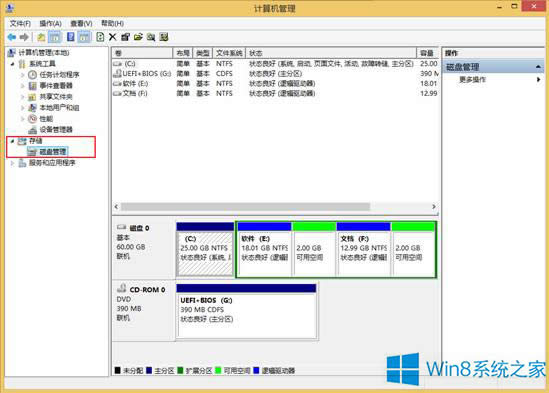This screenshot has height=393, width=549.
Task: Expand the 共享文件夹 node arrow
Action: point(22,96)
